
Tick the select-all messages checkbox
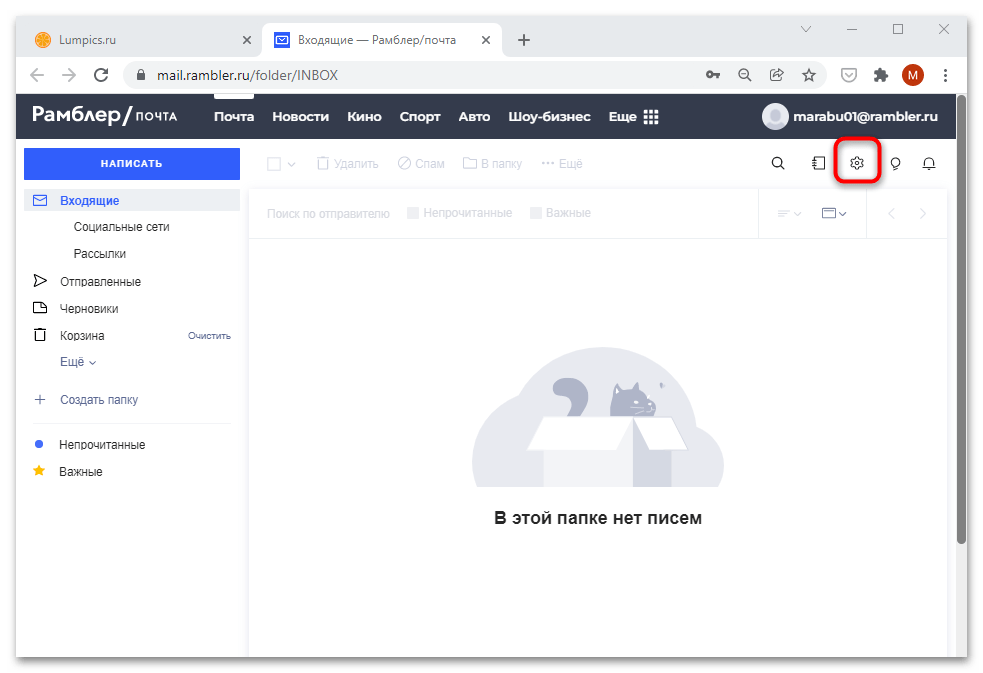click(x=274, y=164)
